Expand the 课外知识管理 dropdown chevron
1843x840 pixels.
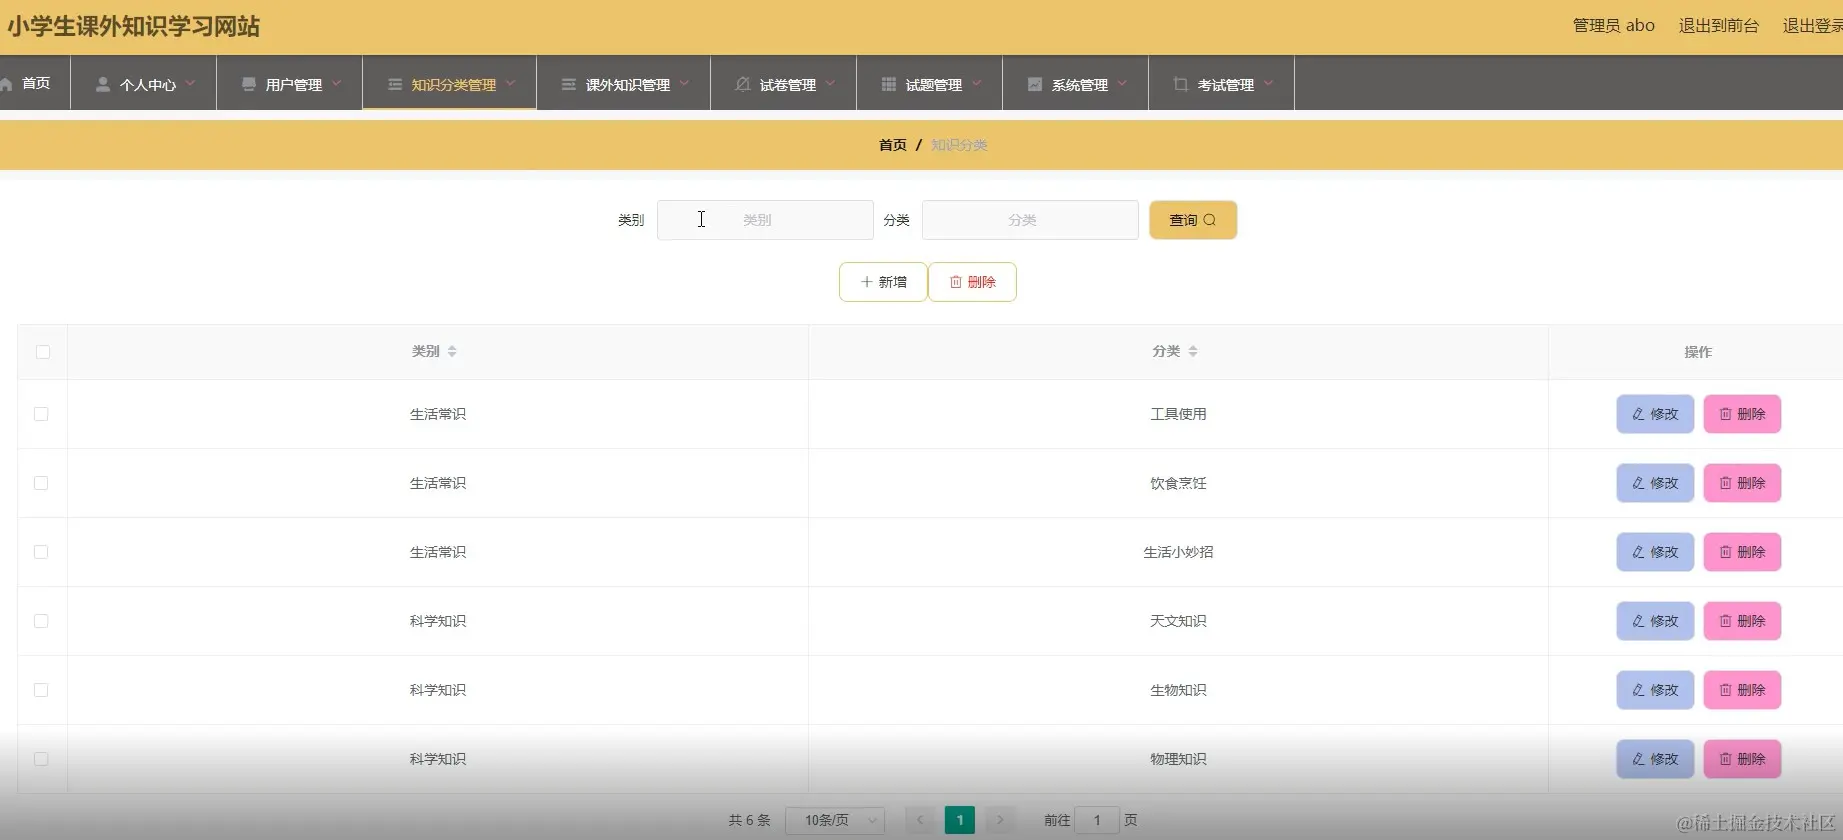(684, 84)
